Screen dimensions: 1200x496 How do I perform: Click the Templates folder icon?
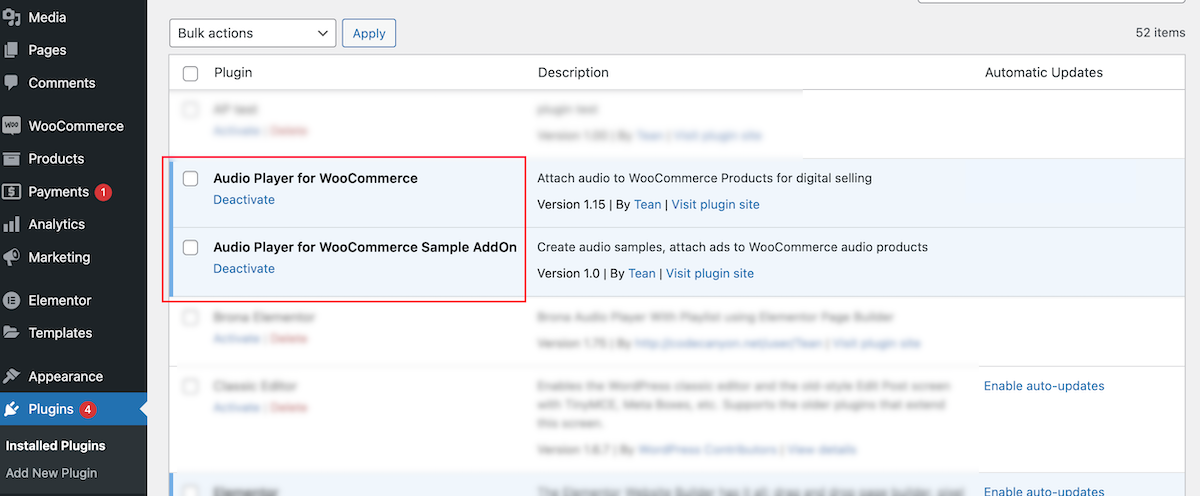click(12, 333)
